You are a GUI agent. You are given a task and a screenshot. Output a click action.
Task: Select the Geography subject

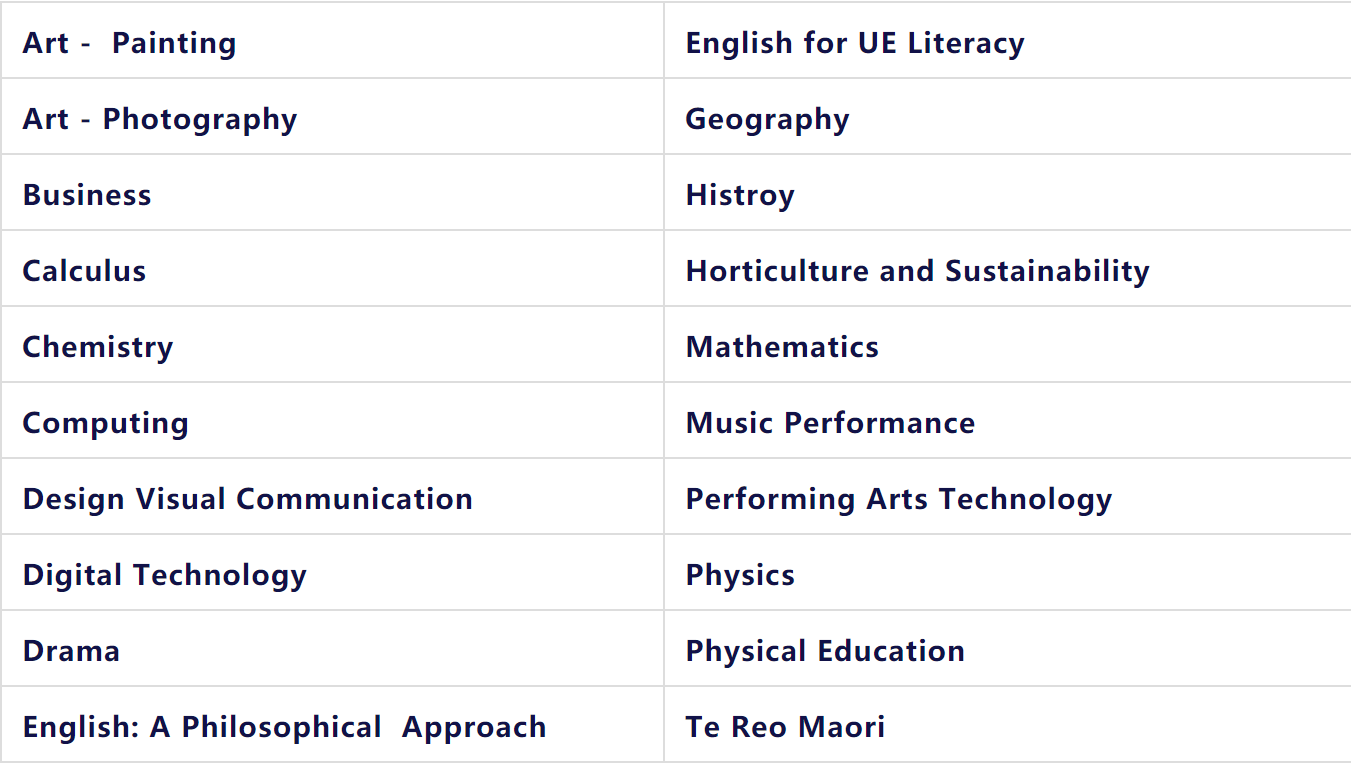[767, 119]
